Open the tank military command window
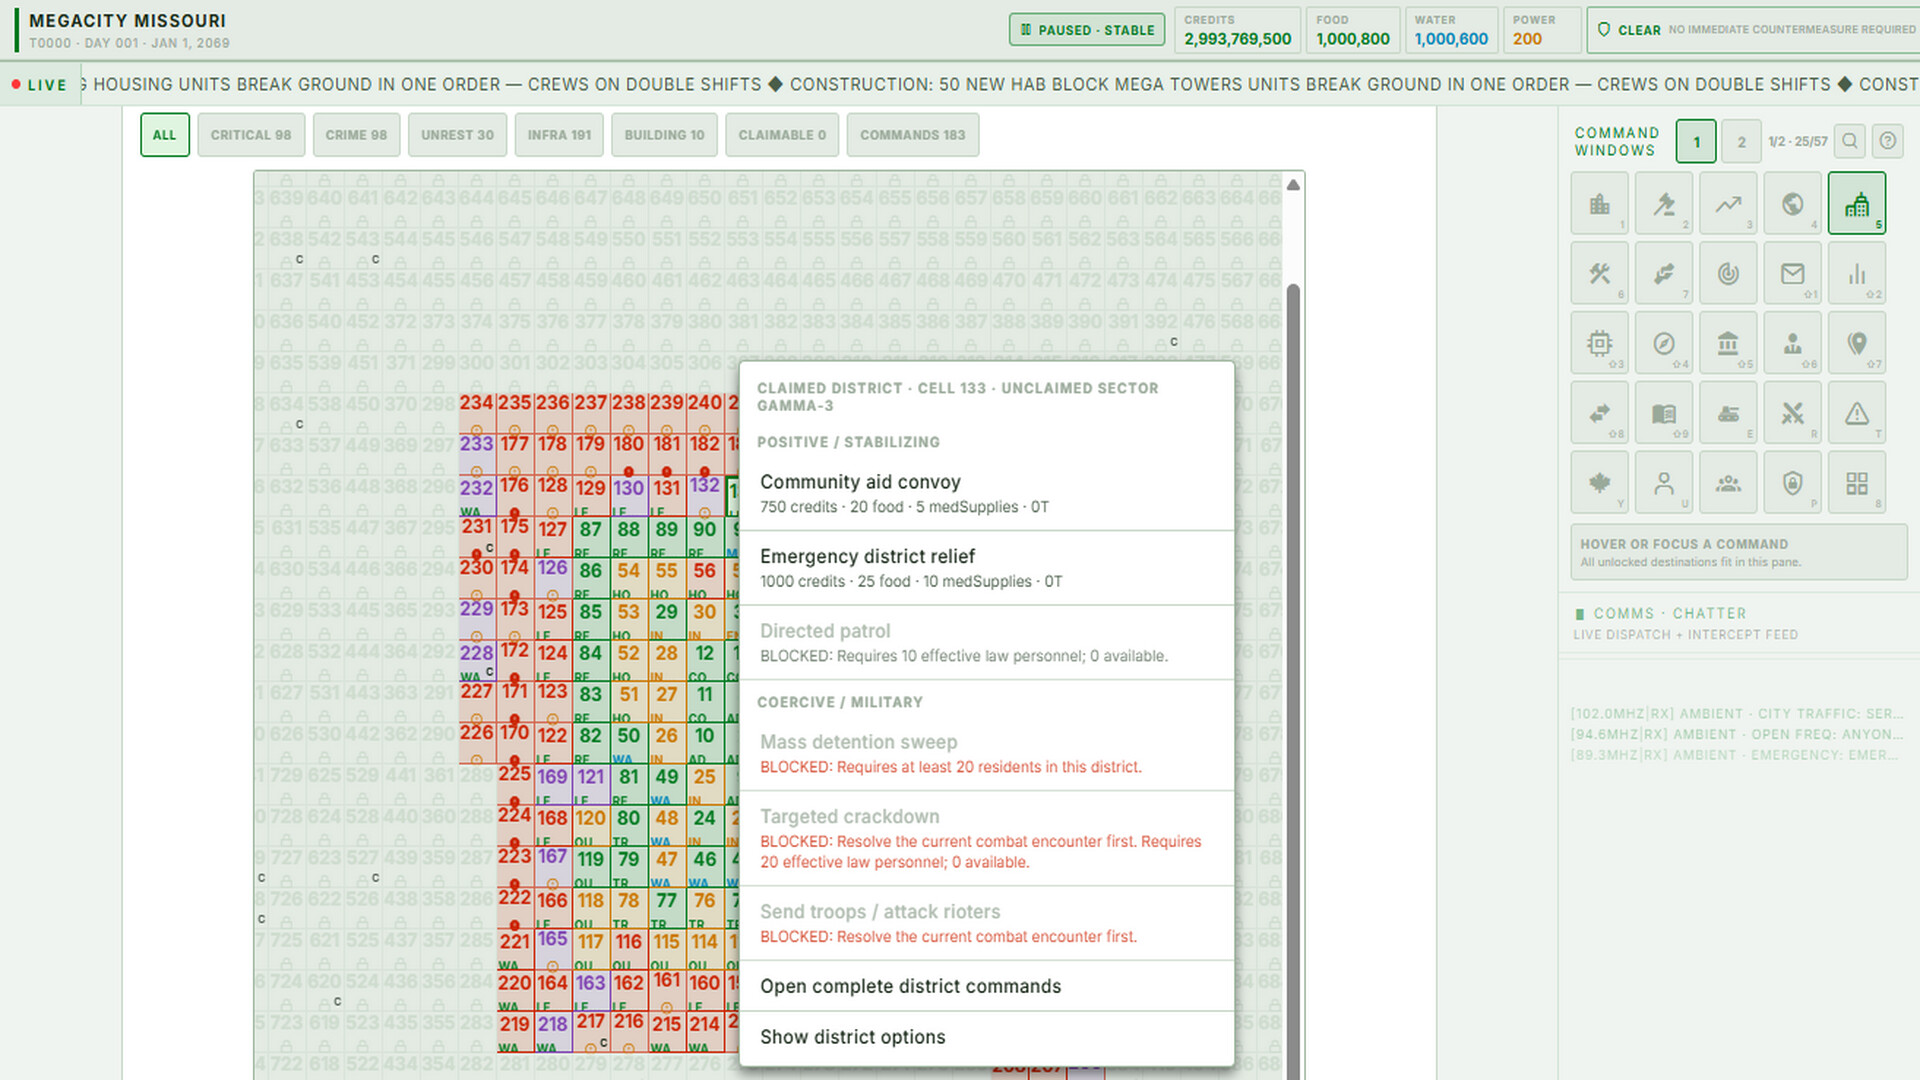Viewport: 1920px width, 1080px height. 1728,413
